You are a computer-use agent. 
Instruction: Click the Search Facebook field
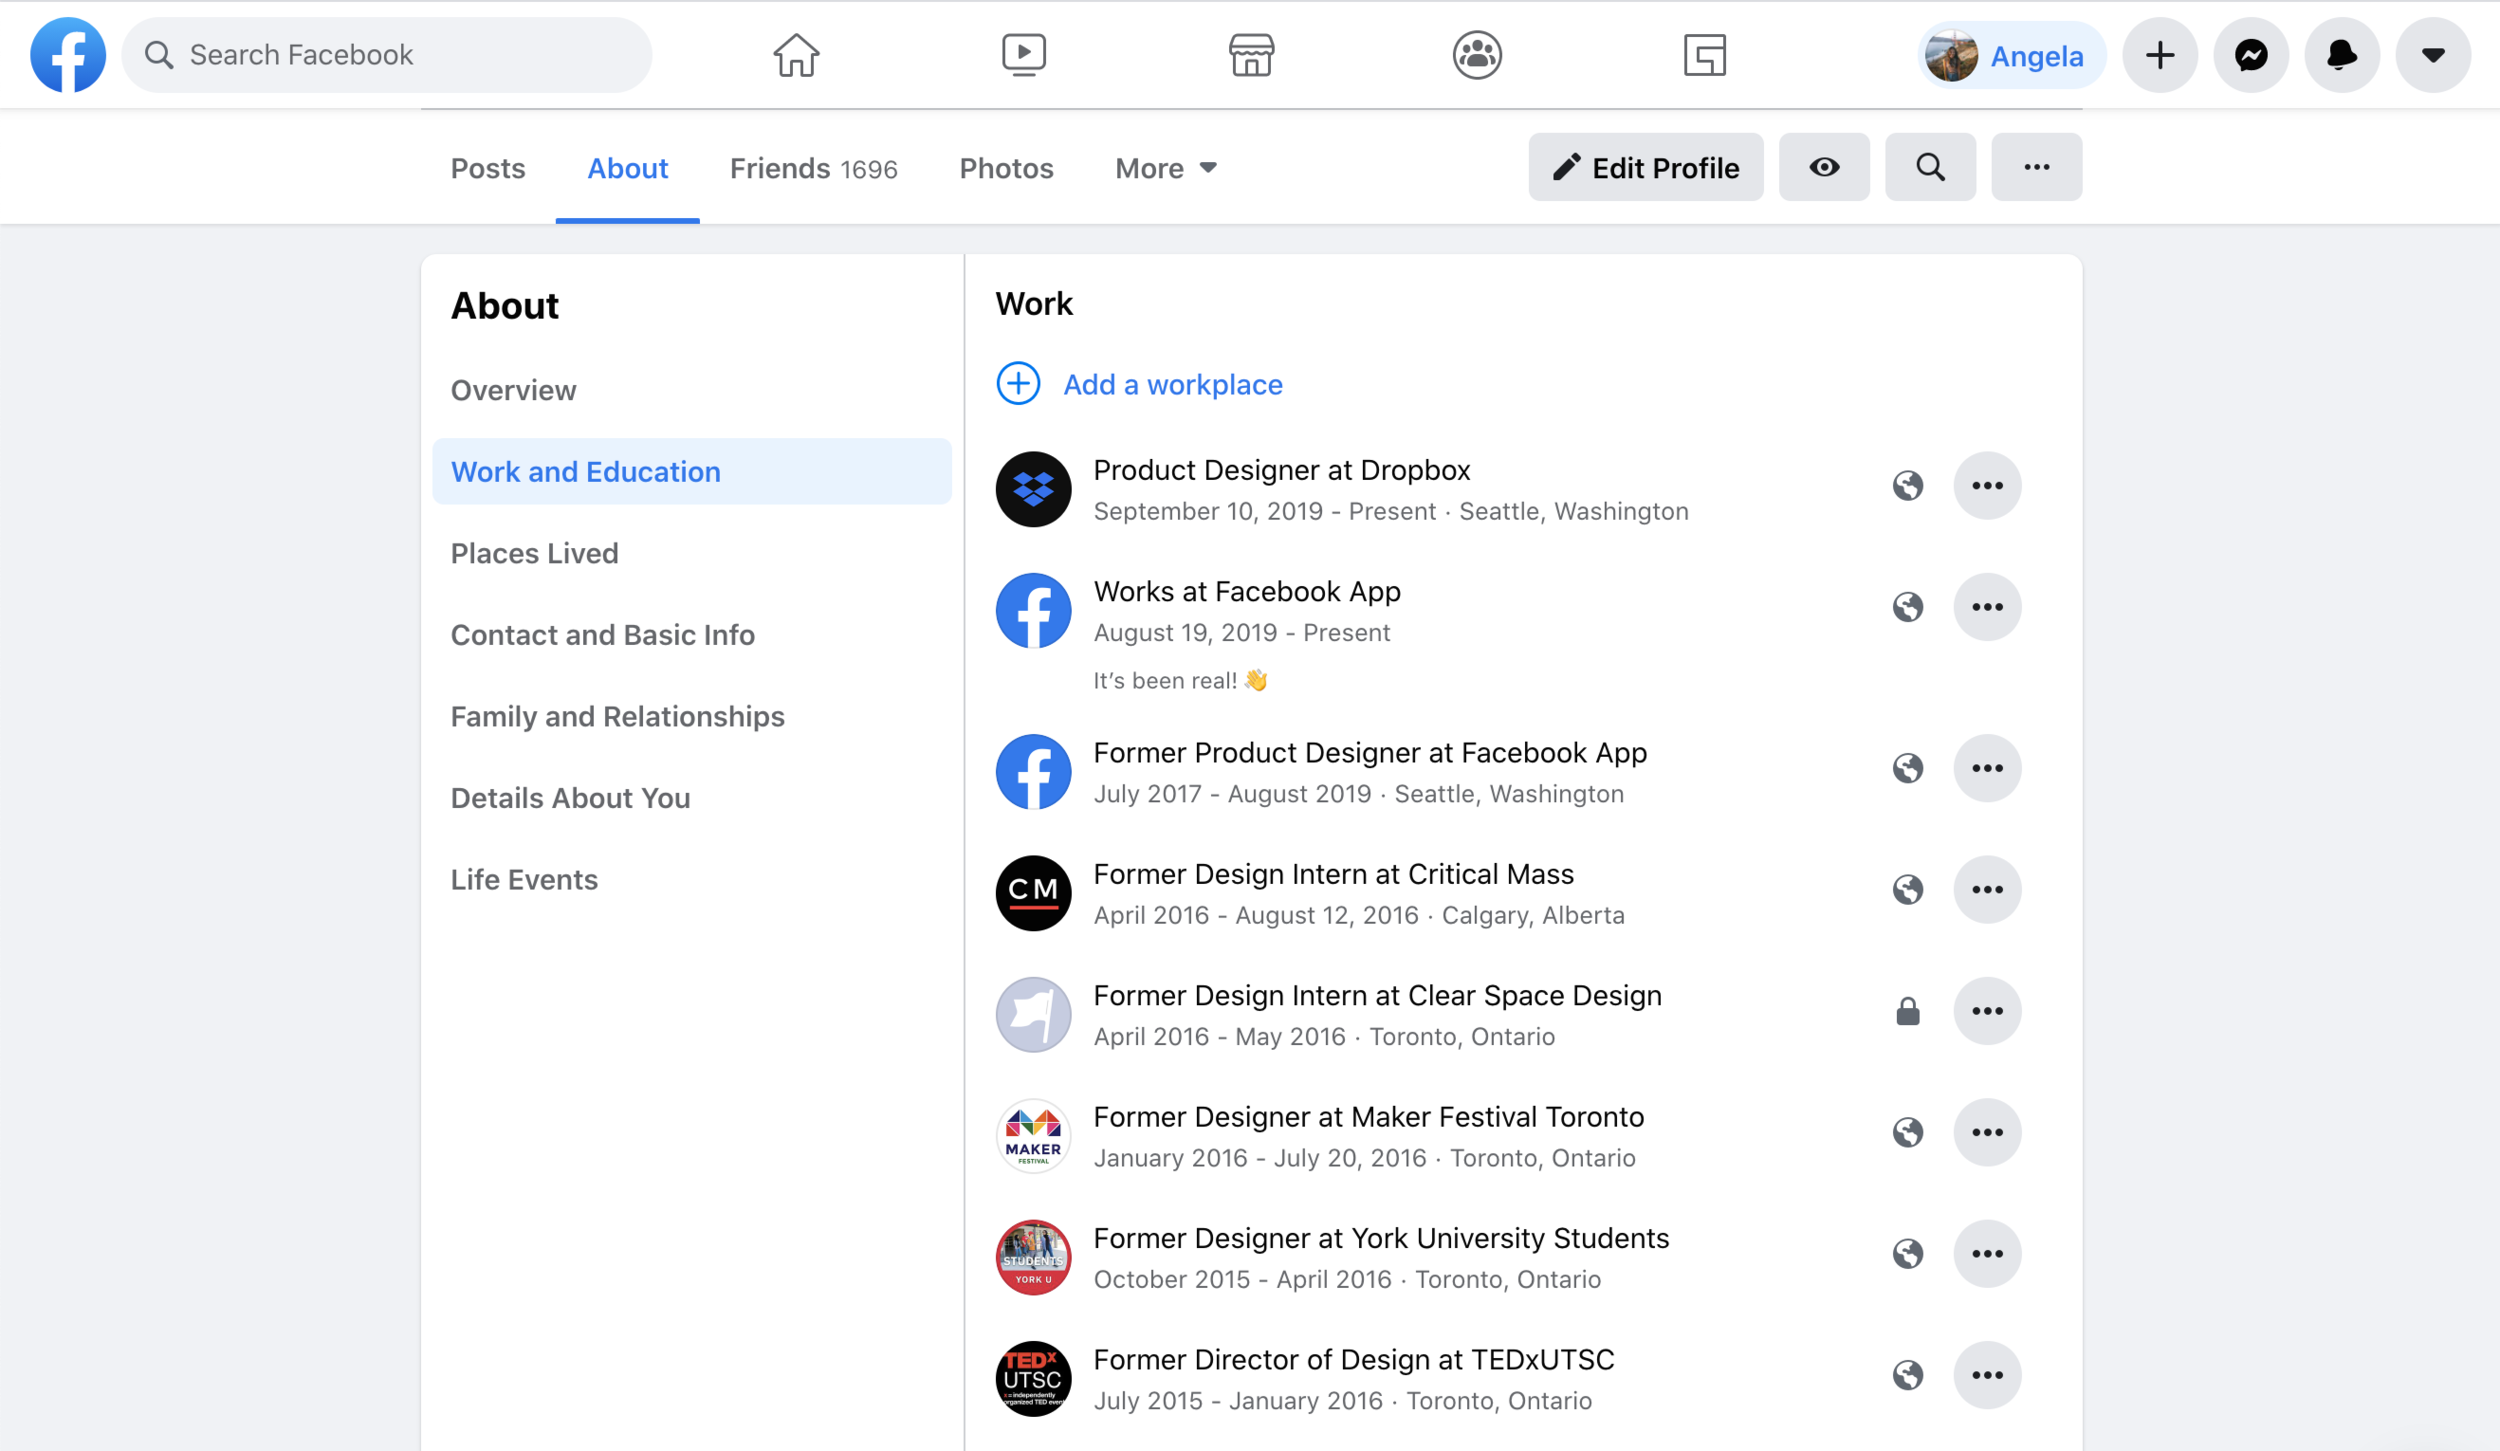pyautogui.click(x=387, y=55)
